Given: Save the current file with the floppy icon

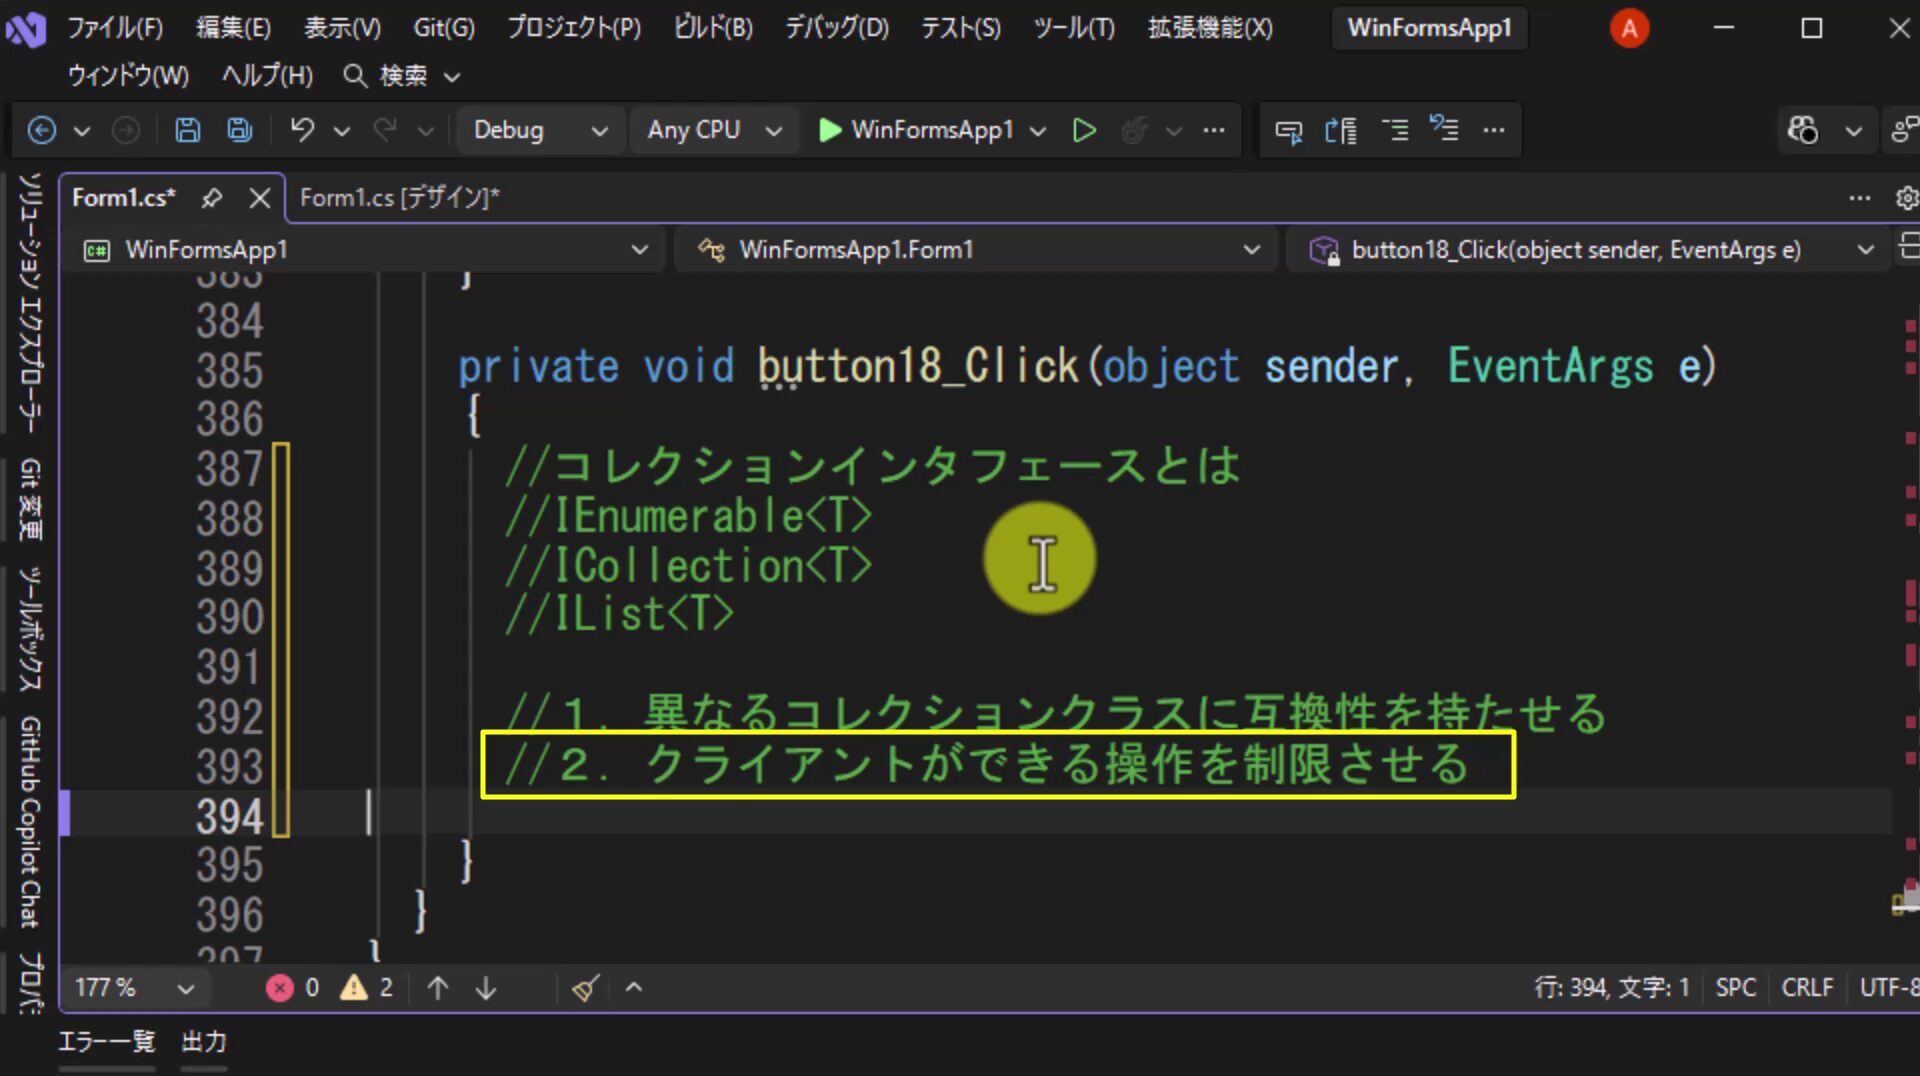Looking at the screenshot, I should [187, 130].
